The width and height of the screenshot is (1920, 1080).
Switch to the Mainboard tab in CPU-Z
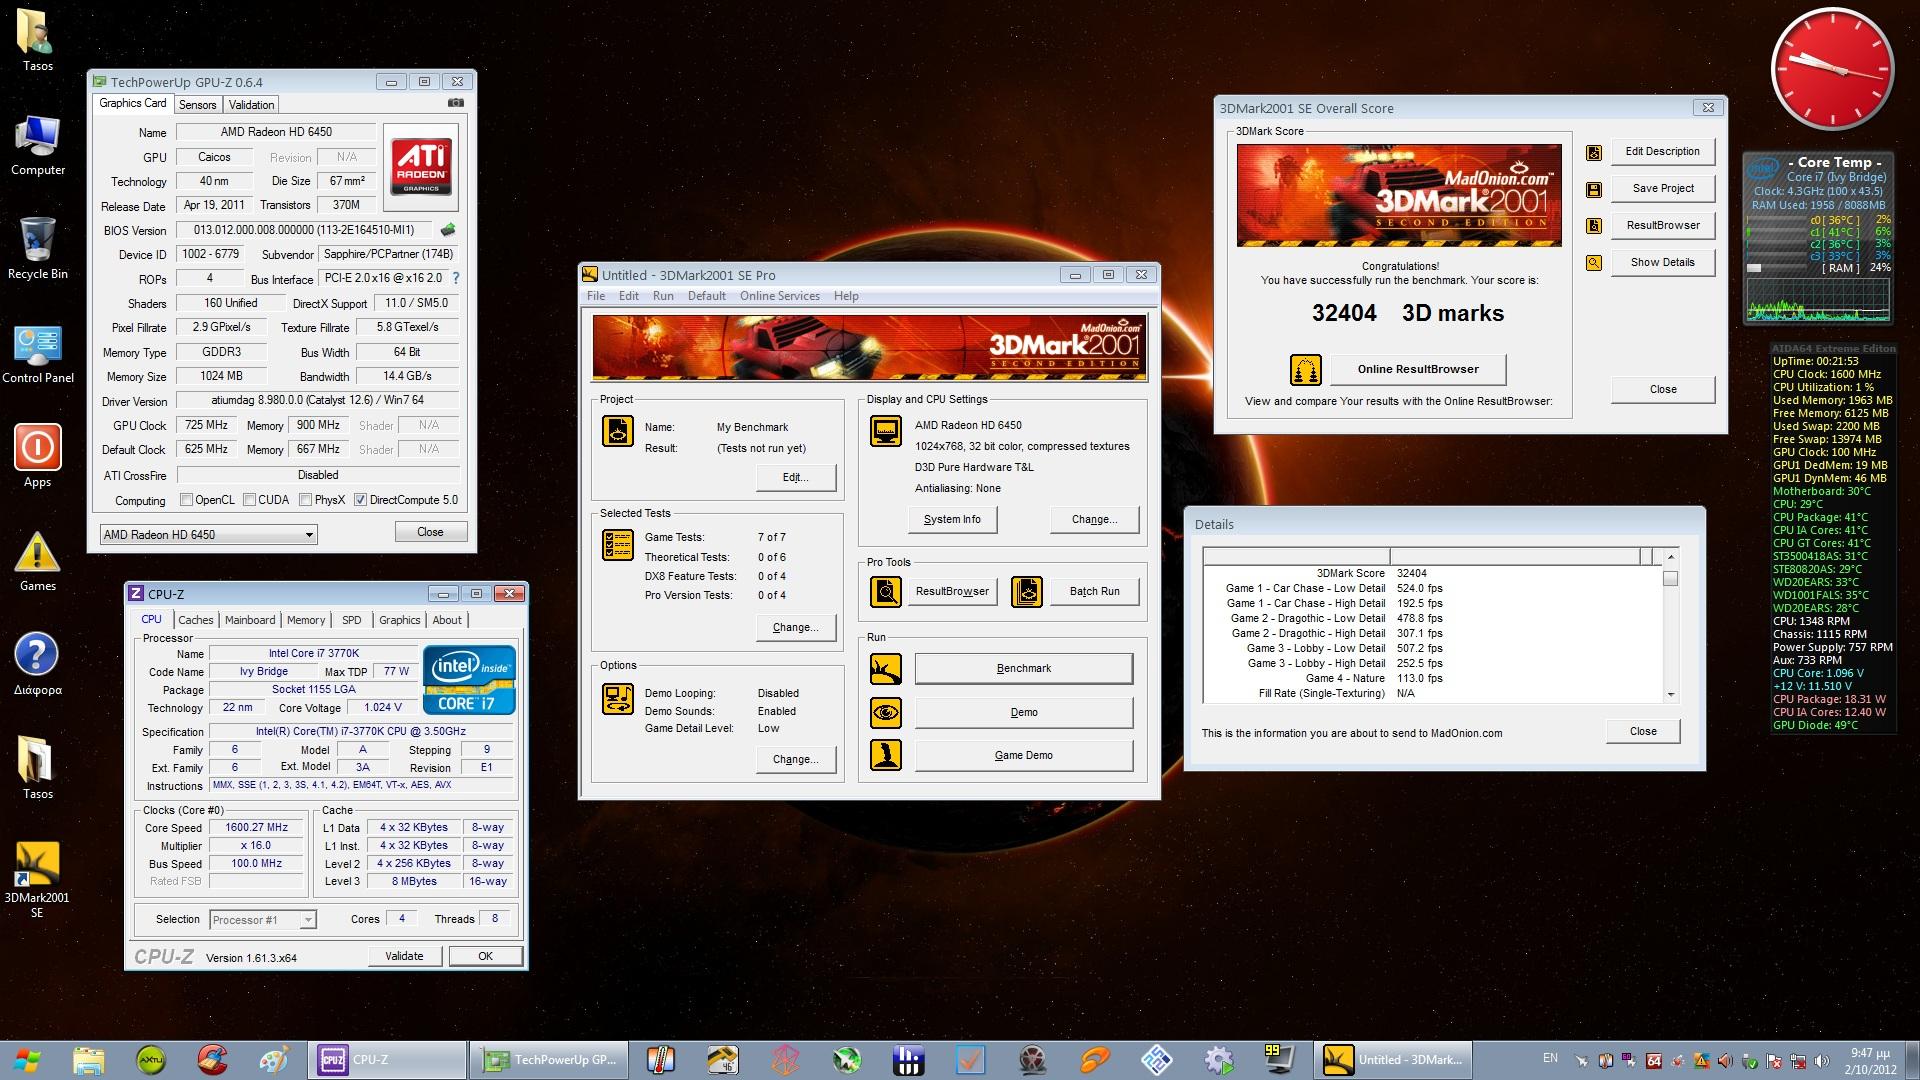(250, 620)
